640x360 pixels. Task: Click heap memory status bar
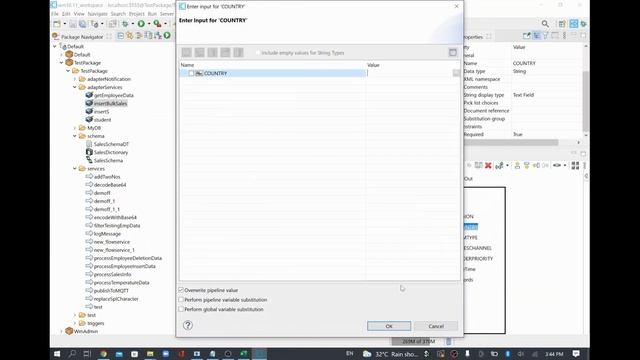(x=418, y=341)
